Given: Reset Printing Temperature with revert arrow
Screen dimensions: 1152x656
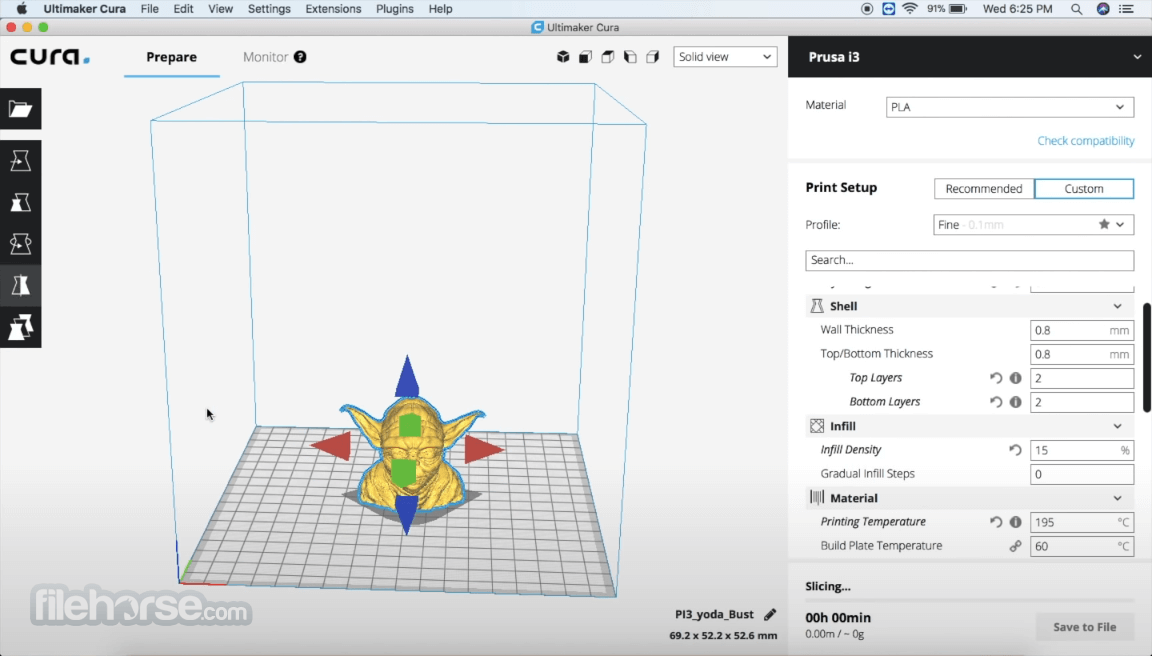Looking at the screenshot, I should pos(996,522).
